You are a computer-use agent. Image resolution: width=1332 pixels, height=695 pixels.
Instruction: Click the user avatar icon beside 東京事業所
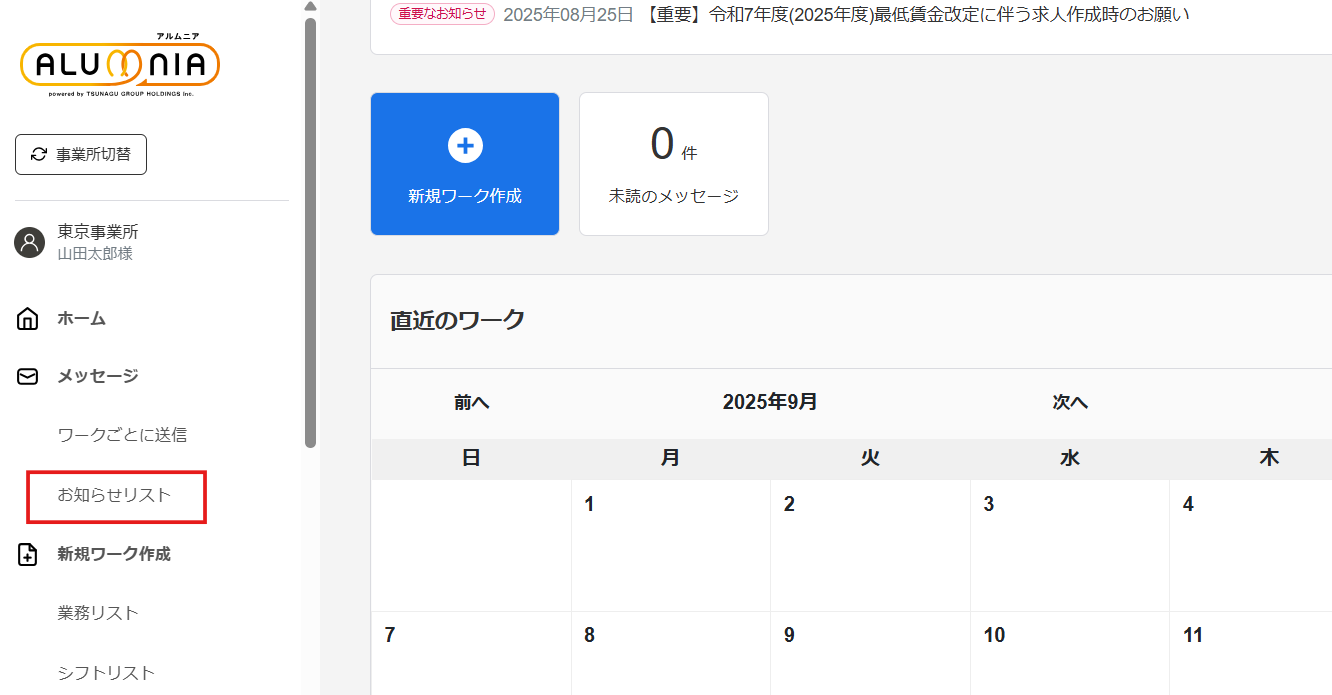tap(30, 242)
